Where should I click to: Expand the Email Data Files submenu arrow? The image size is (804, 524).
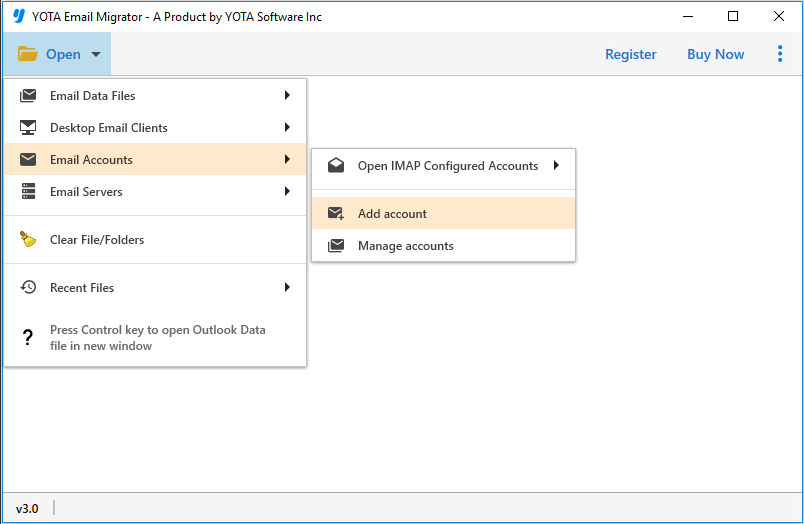pos(287,96)
